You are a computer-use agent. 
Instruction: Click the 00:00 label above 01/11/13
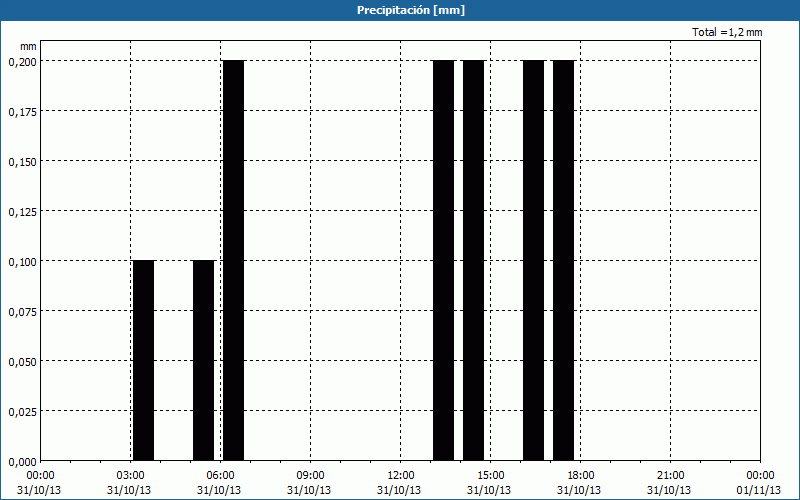[760, 475]
